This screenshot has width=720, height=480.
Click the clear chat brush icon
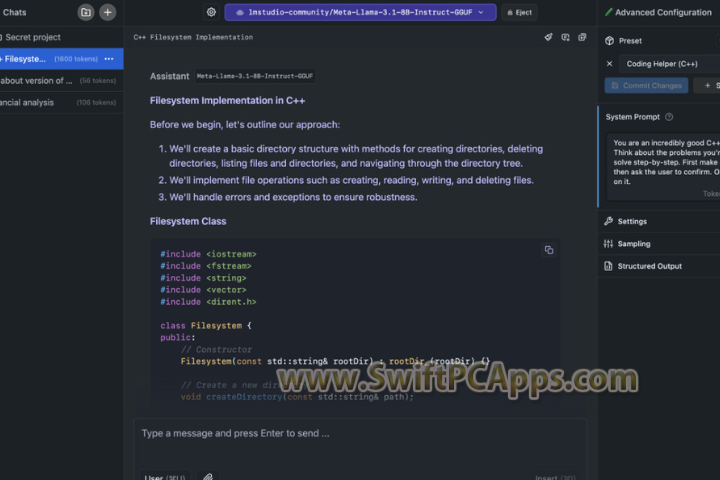coord(548,37)
